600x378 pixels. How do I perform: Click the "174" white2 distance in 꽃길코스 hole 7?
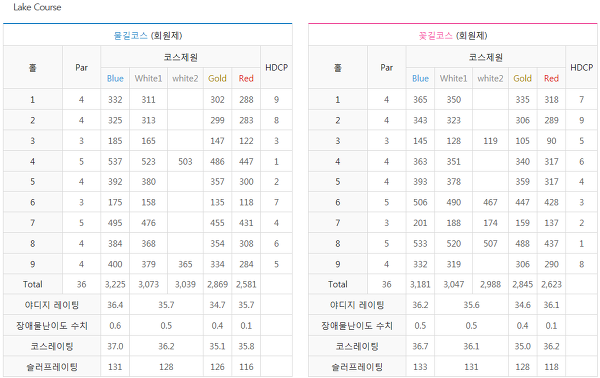(x=490, y=223)
